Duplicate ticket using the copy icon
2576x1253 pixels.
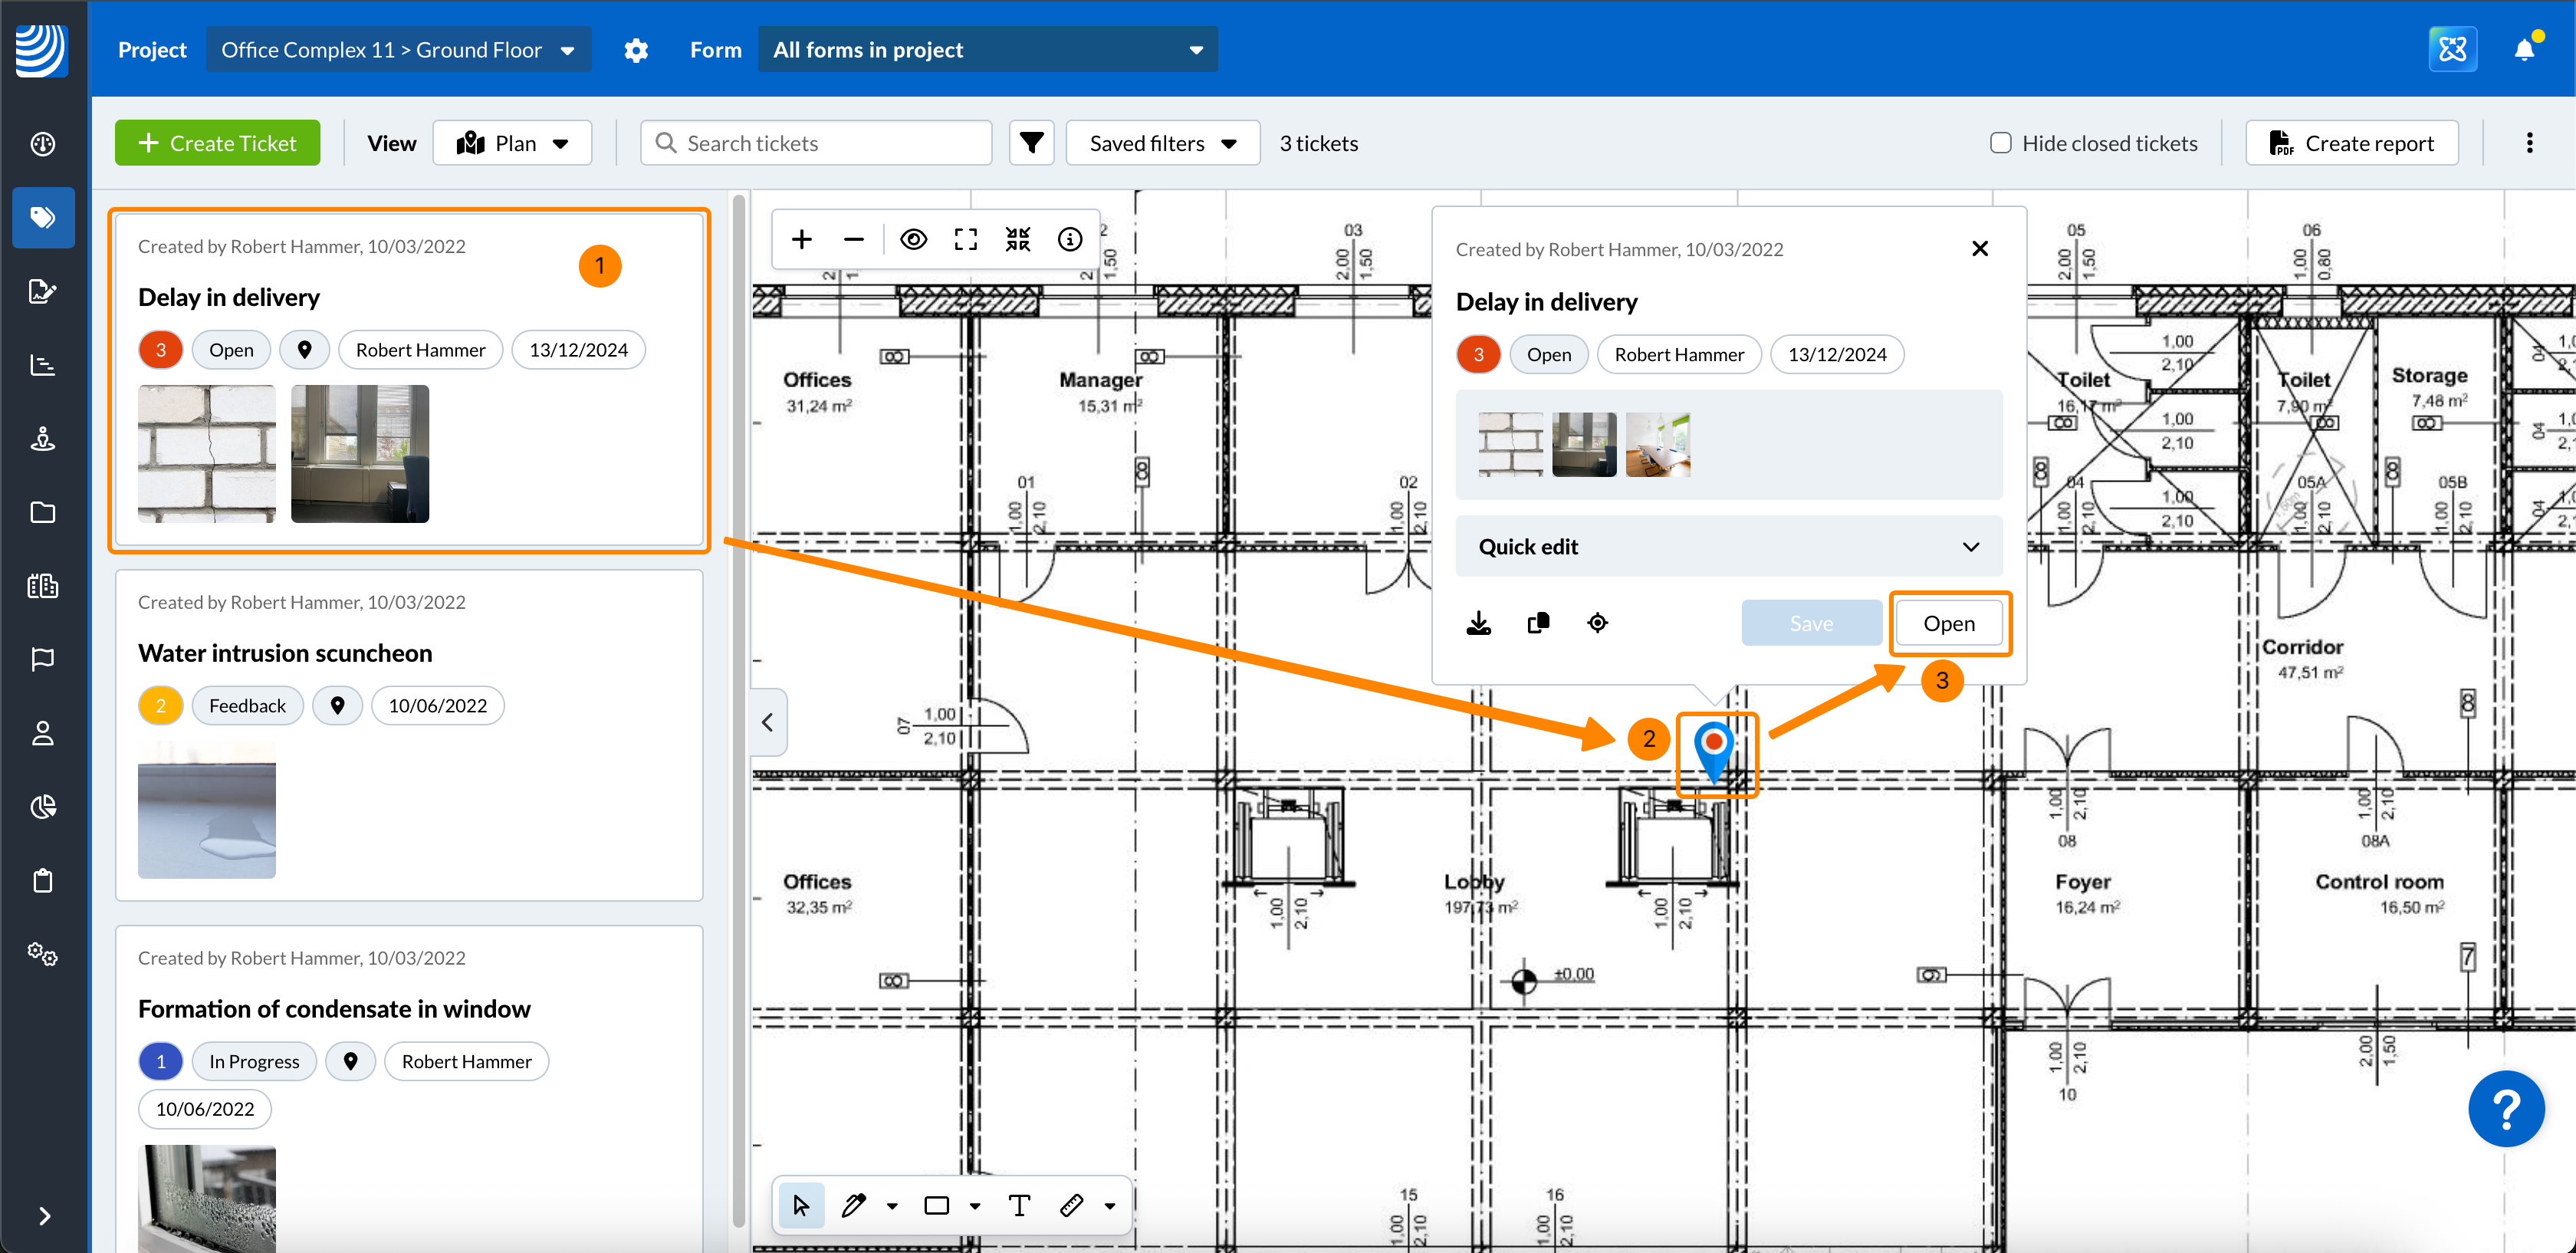click(1538, 623)
